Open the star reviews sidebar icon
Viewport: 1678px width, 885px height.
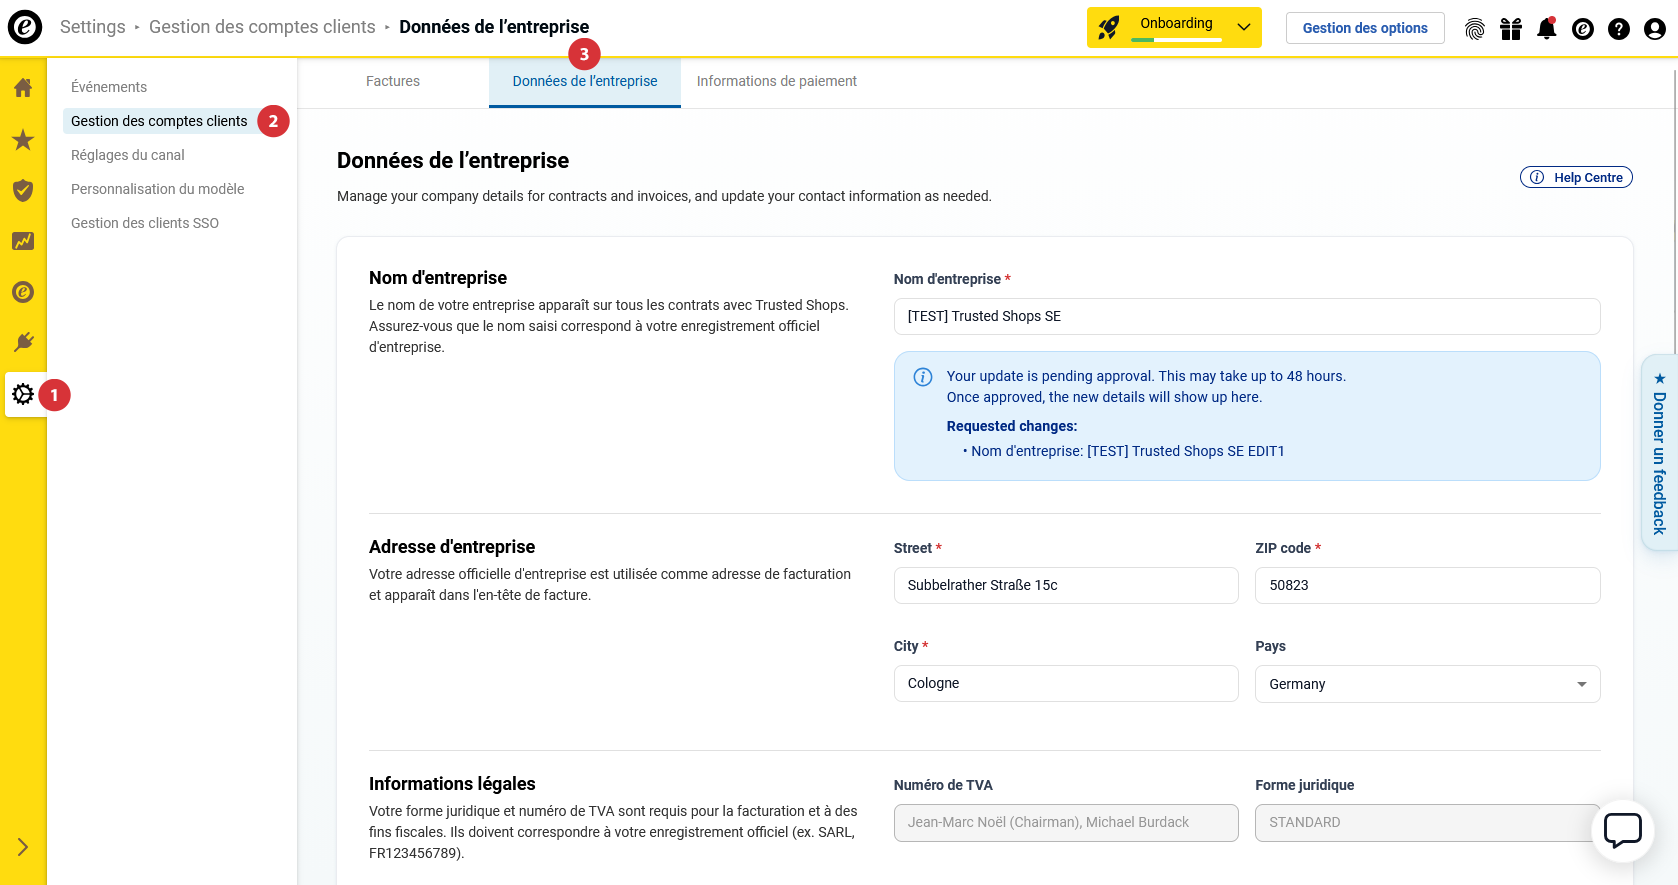tap(23, 140)
